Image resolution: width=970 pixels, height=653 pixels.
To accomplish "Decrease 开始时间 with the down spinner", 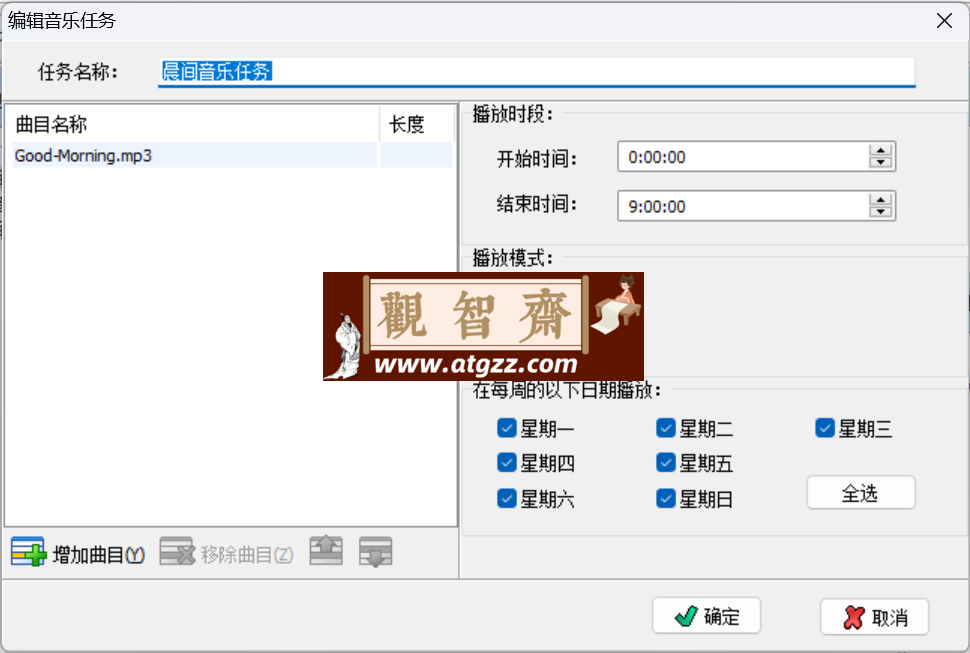I will click(x=880, y=162).
